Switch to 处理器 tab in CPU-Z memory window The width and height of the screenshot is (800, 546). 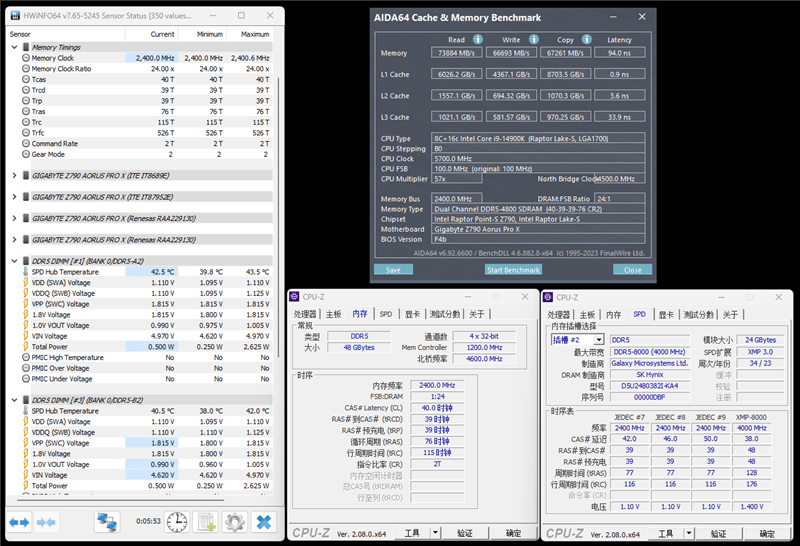pyautogui.click(x=305, y=314)
